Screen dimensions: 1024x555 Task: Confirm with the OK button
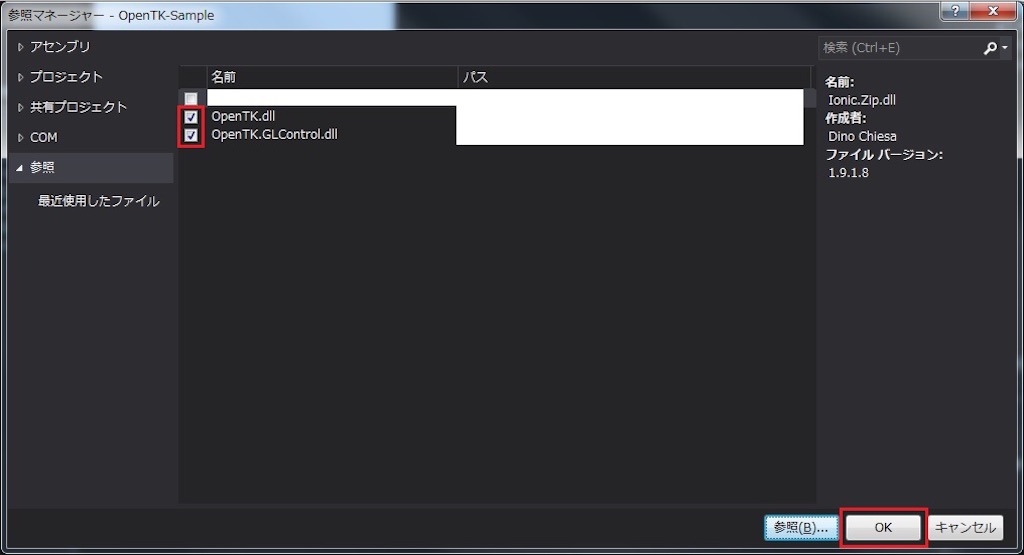click(883, 528)
